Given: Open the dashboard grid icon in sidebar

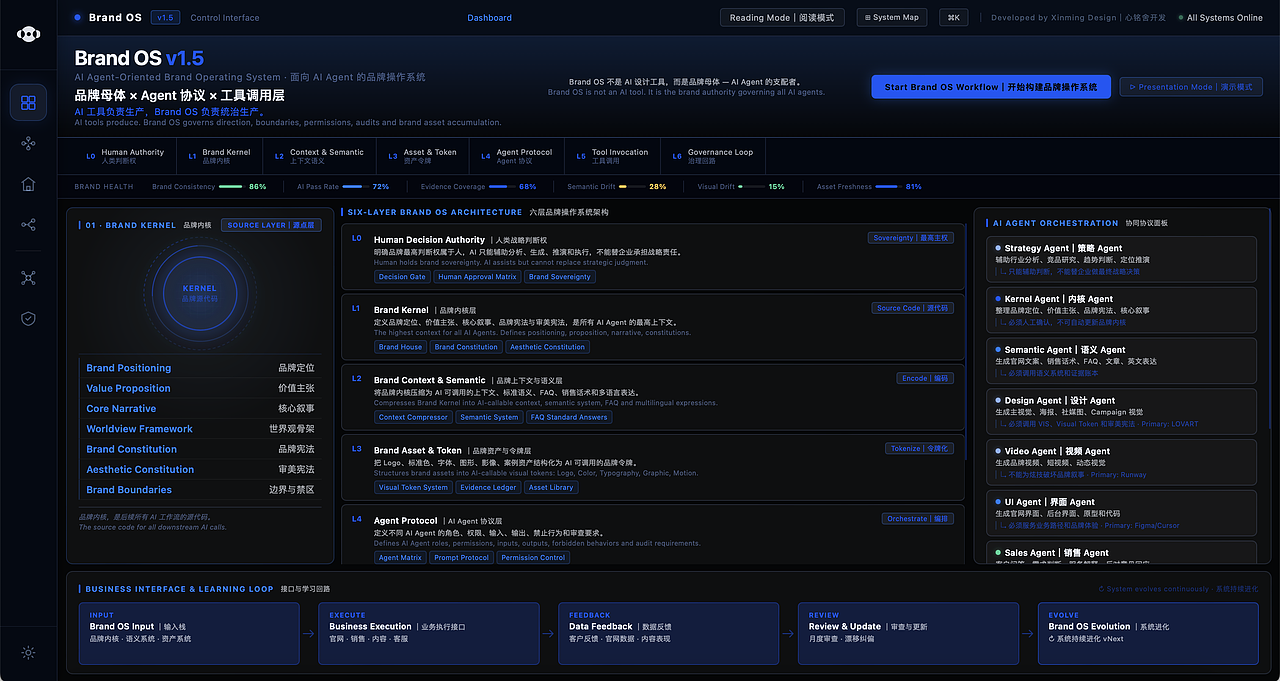Looking at the screenshot, I should click(28, 103).
